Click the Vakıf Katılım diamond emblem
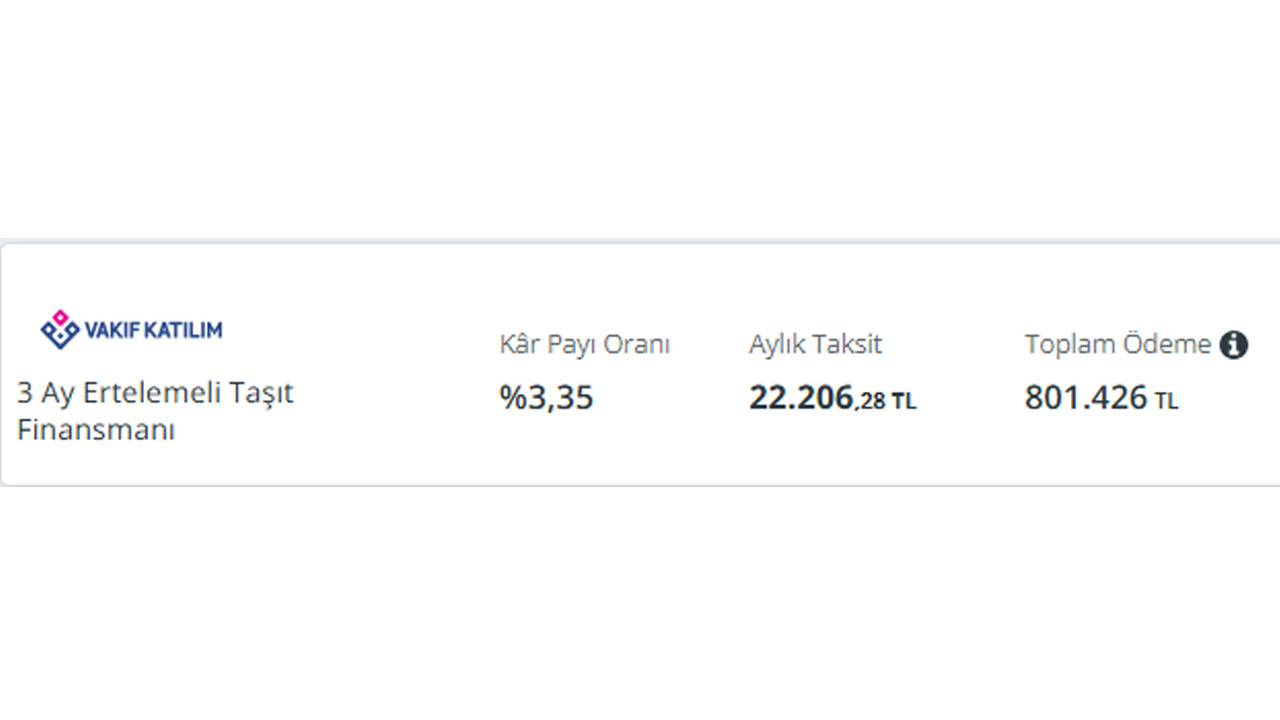The width and height of the screenshot is (1280, 720). click(x=60, y=329)
